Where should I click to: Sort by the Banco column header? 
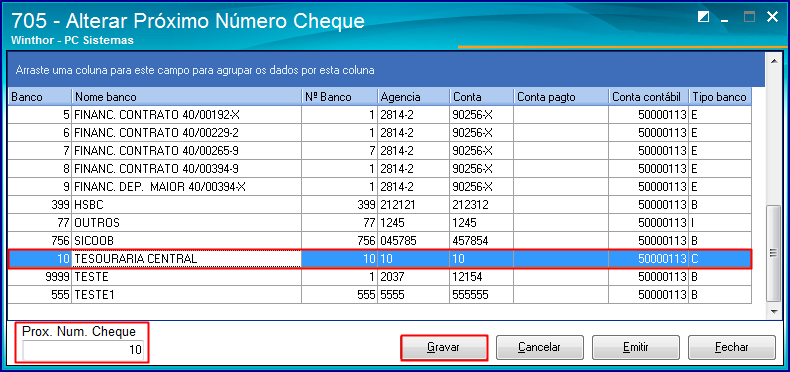(x=40, y=97)
